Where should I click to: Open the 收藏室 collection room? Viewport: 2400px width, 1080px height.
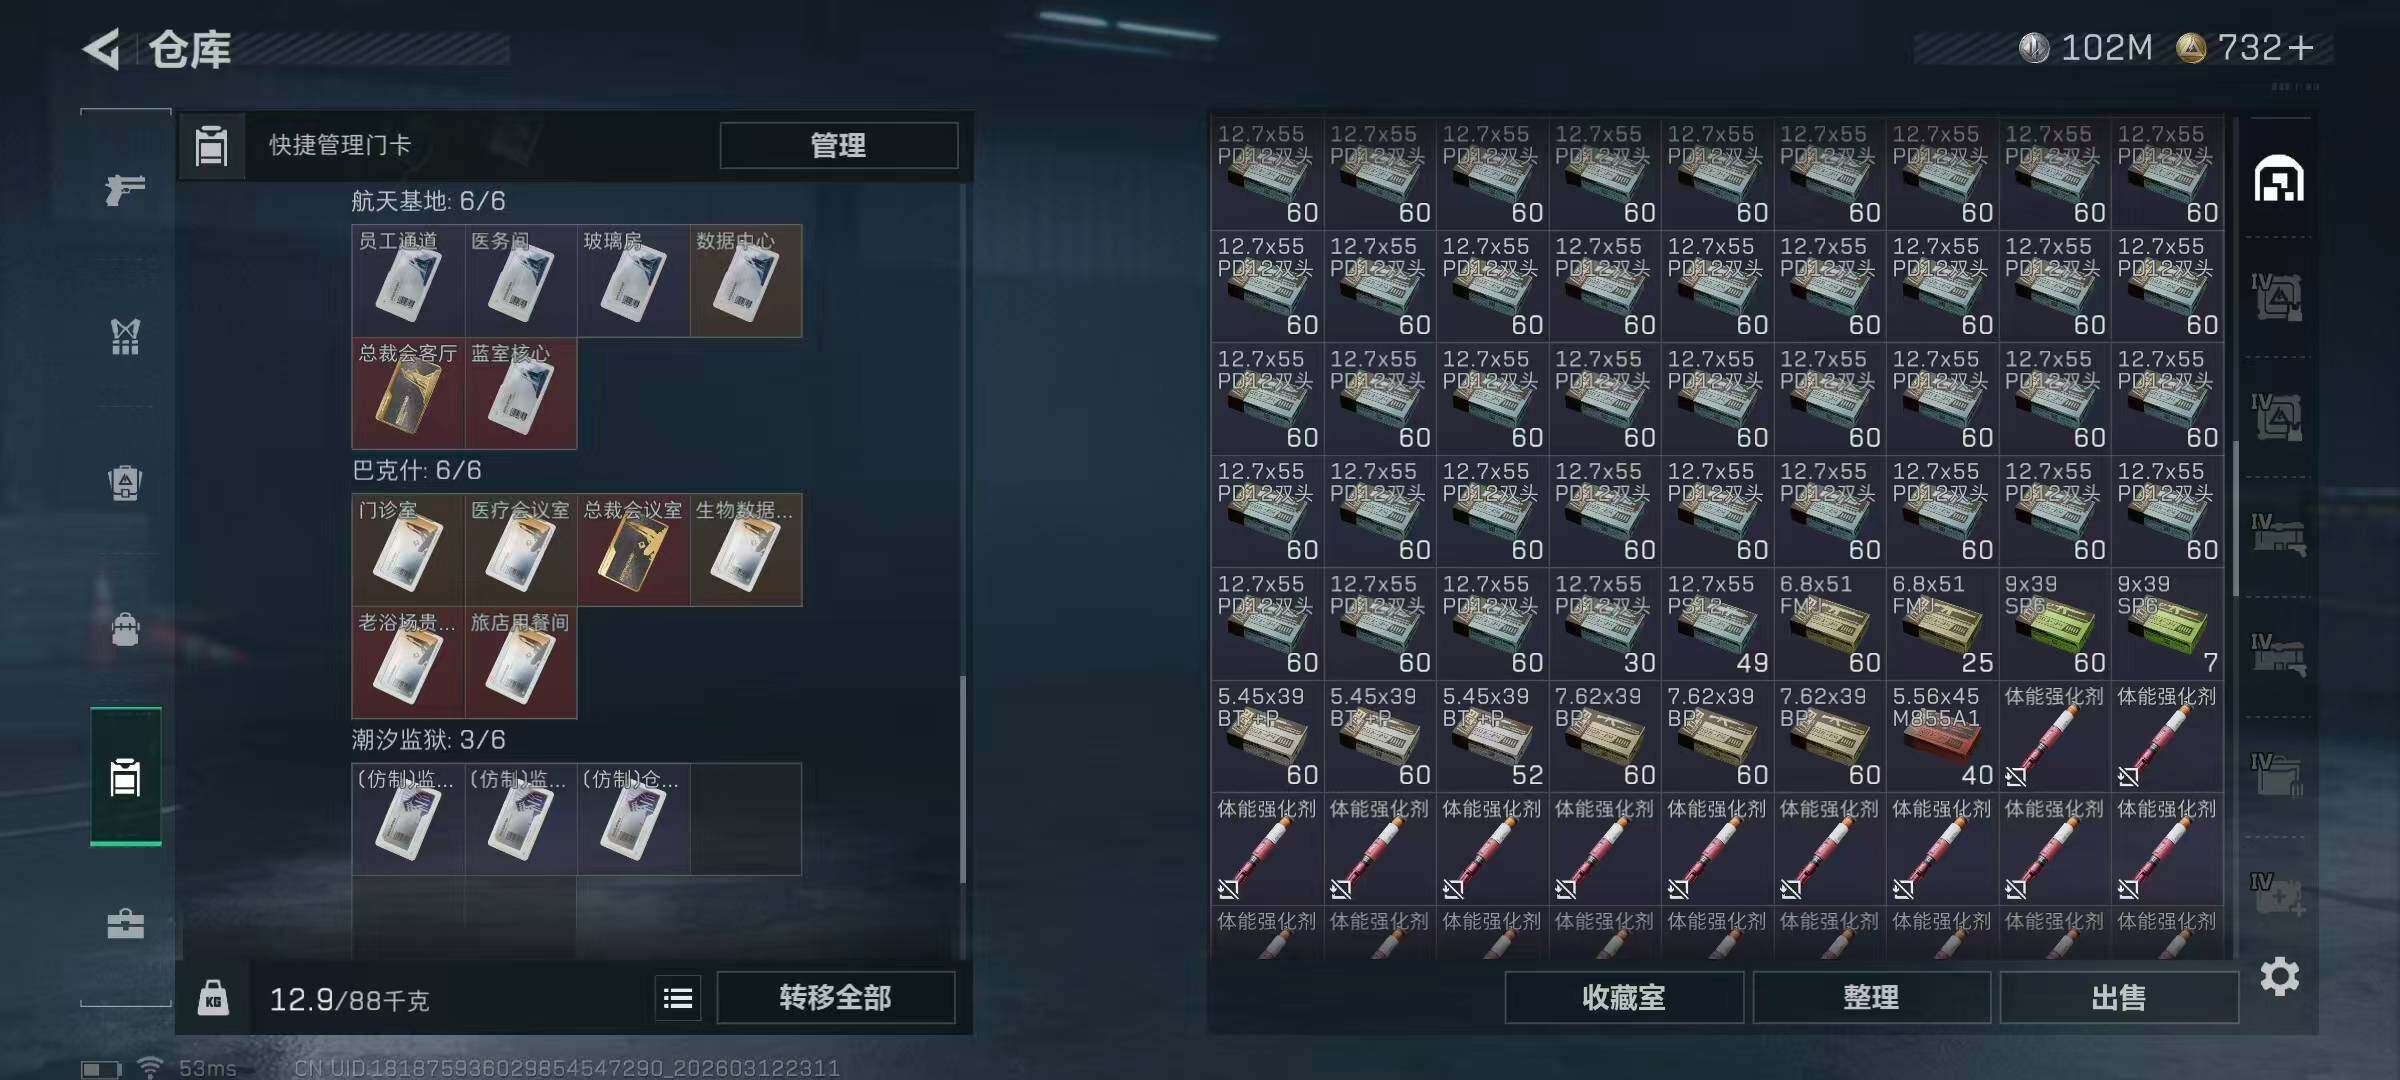coord(1624,998)
